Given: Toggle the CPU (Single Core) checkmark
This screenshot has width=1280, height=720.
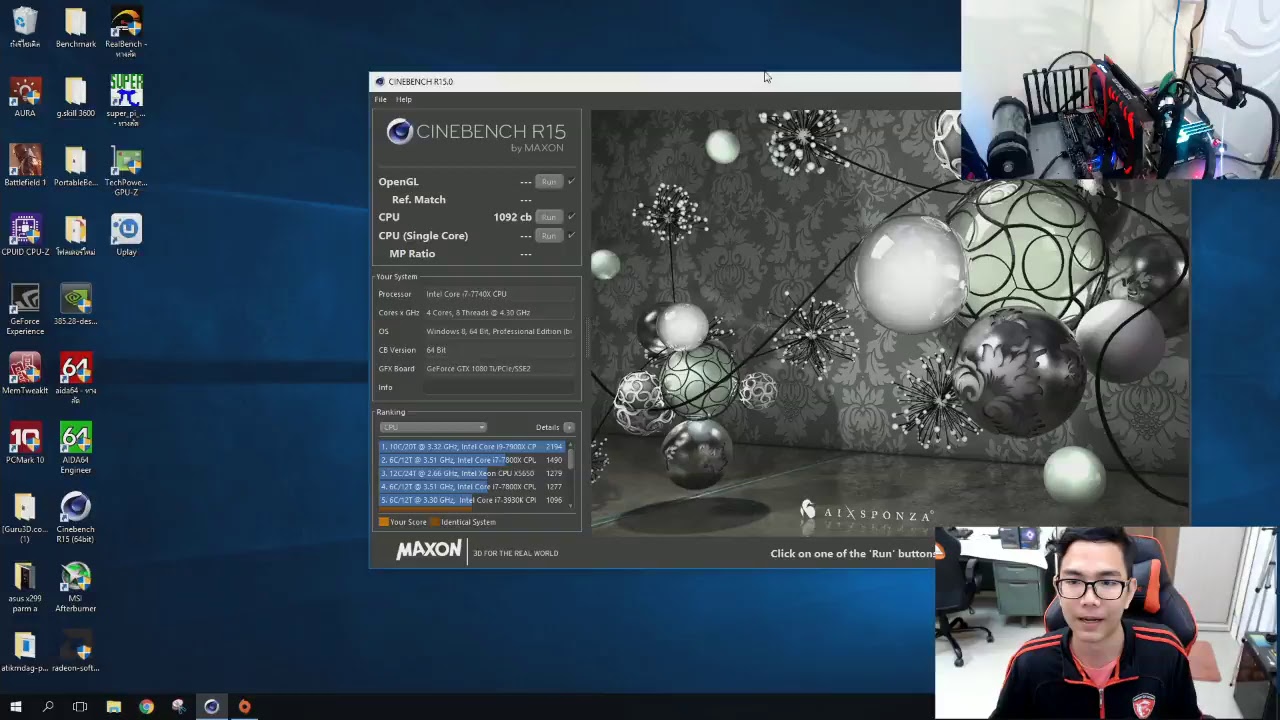Looking at the screenshot, I should pyautogui.click(x=571, y=235).
